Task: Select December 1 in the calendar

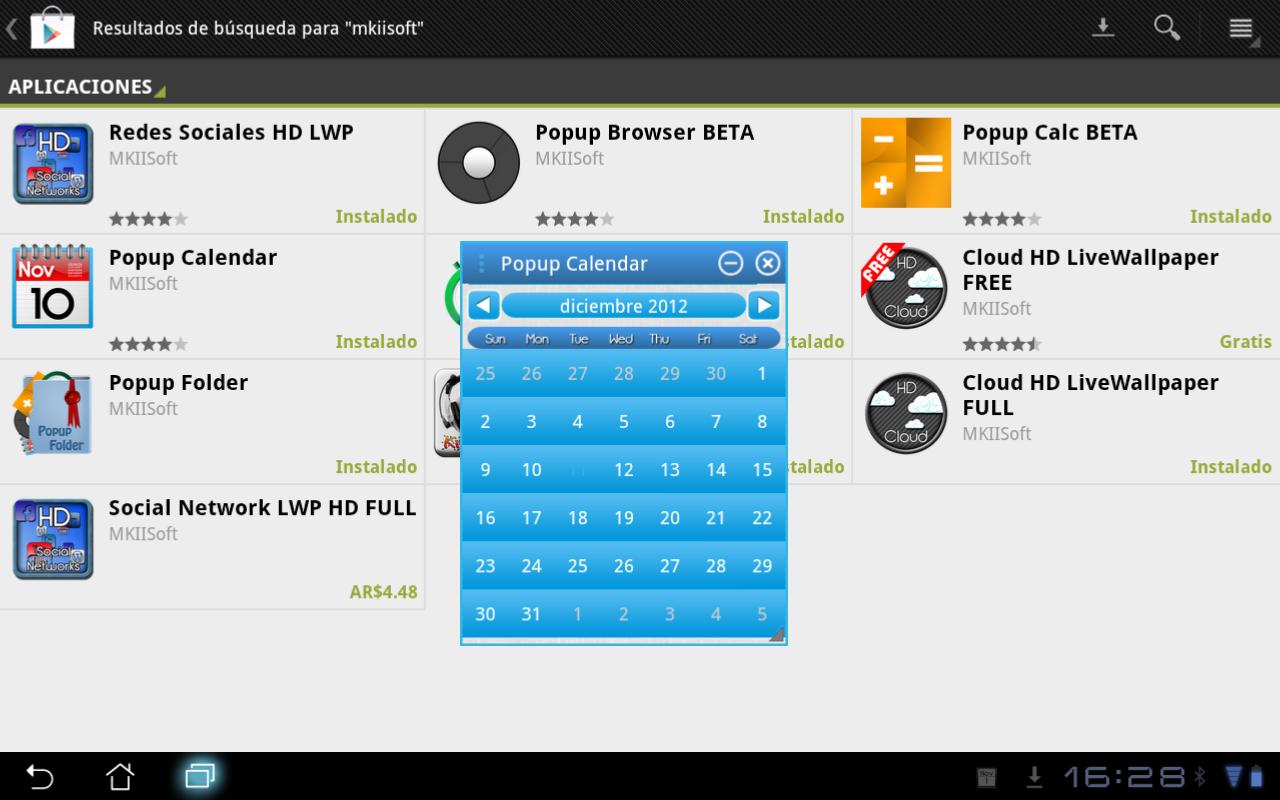Action: coord(762,373)
